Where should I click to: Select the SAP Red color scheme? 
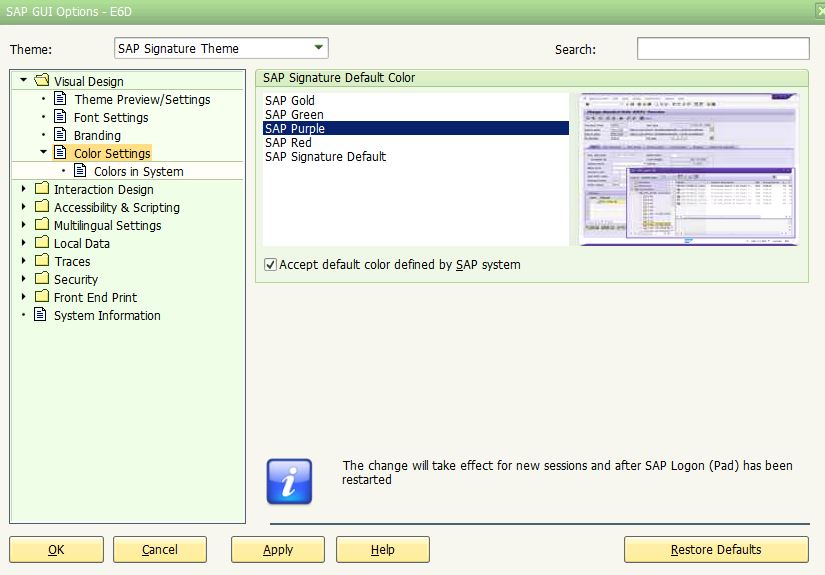click(x=416, y=143)
